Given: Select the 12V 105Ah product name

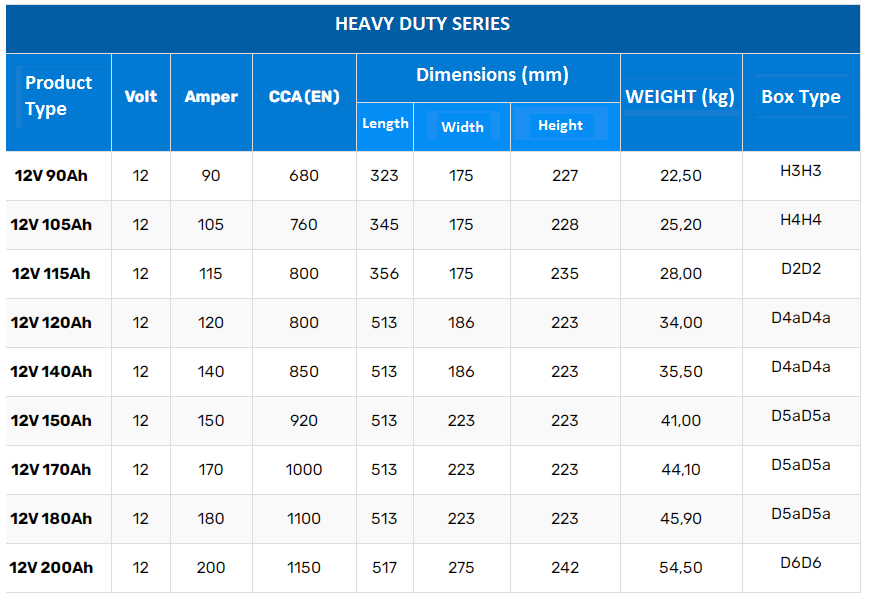Looking at the screenshot, I should pyautogui.click(x=51, y=225).
